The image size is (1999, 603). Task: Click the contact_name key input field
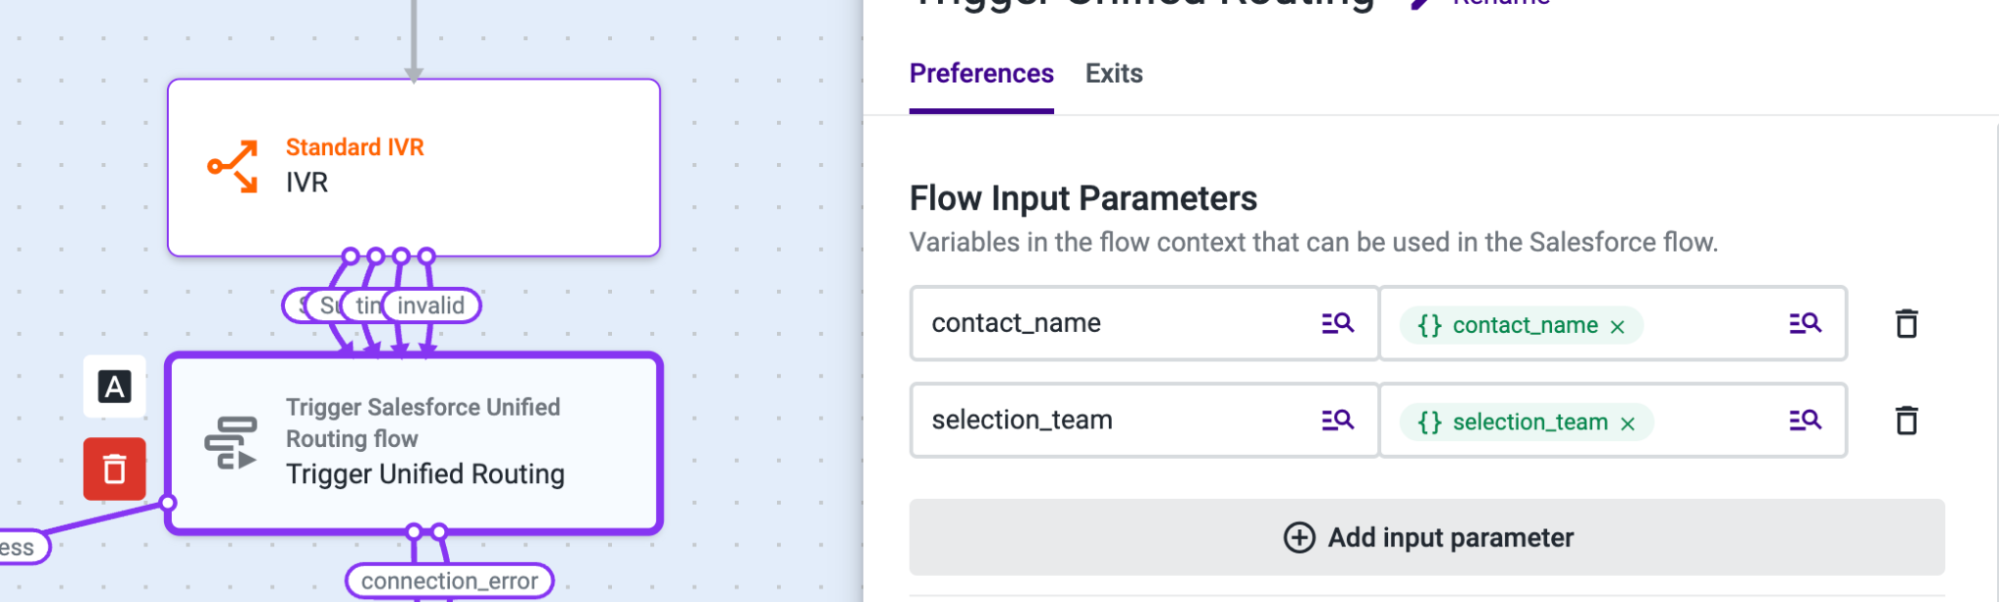click(x=1110, y=323)
